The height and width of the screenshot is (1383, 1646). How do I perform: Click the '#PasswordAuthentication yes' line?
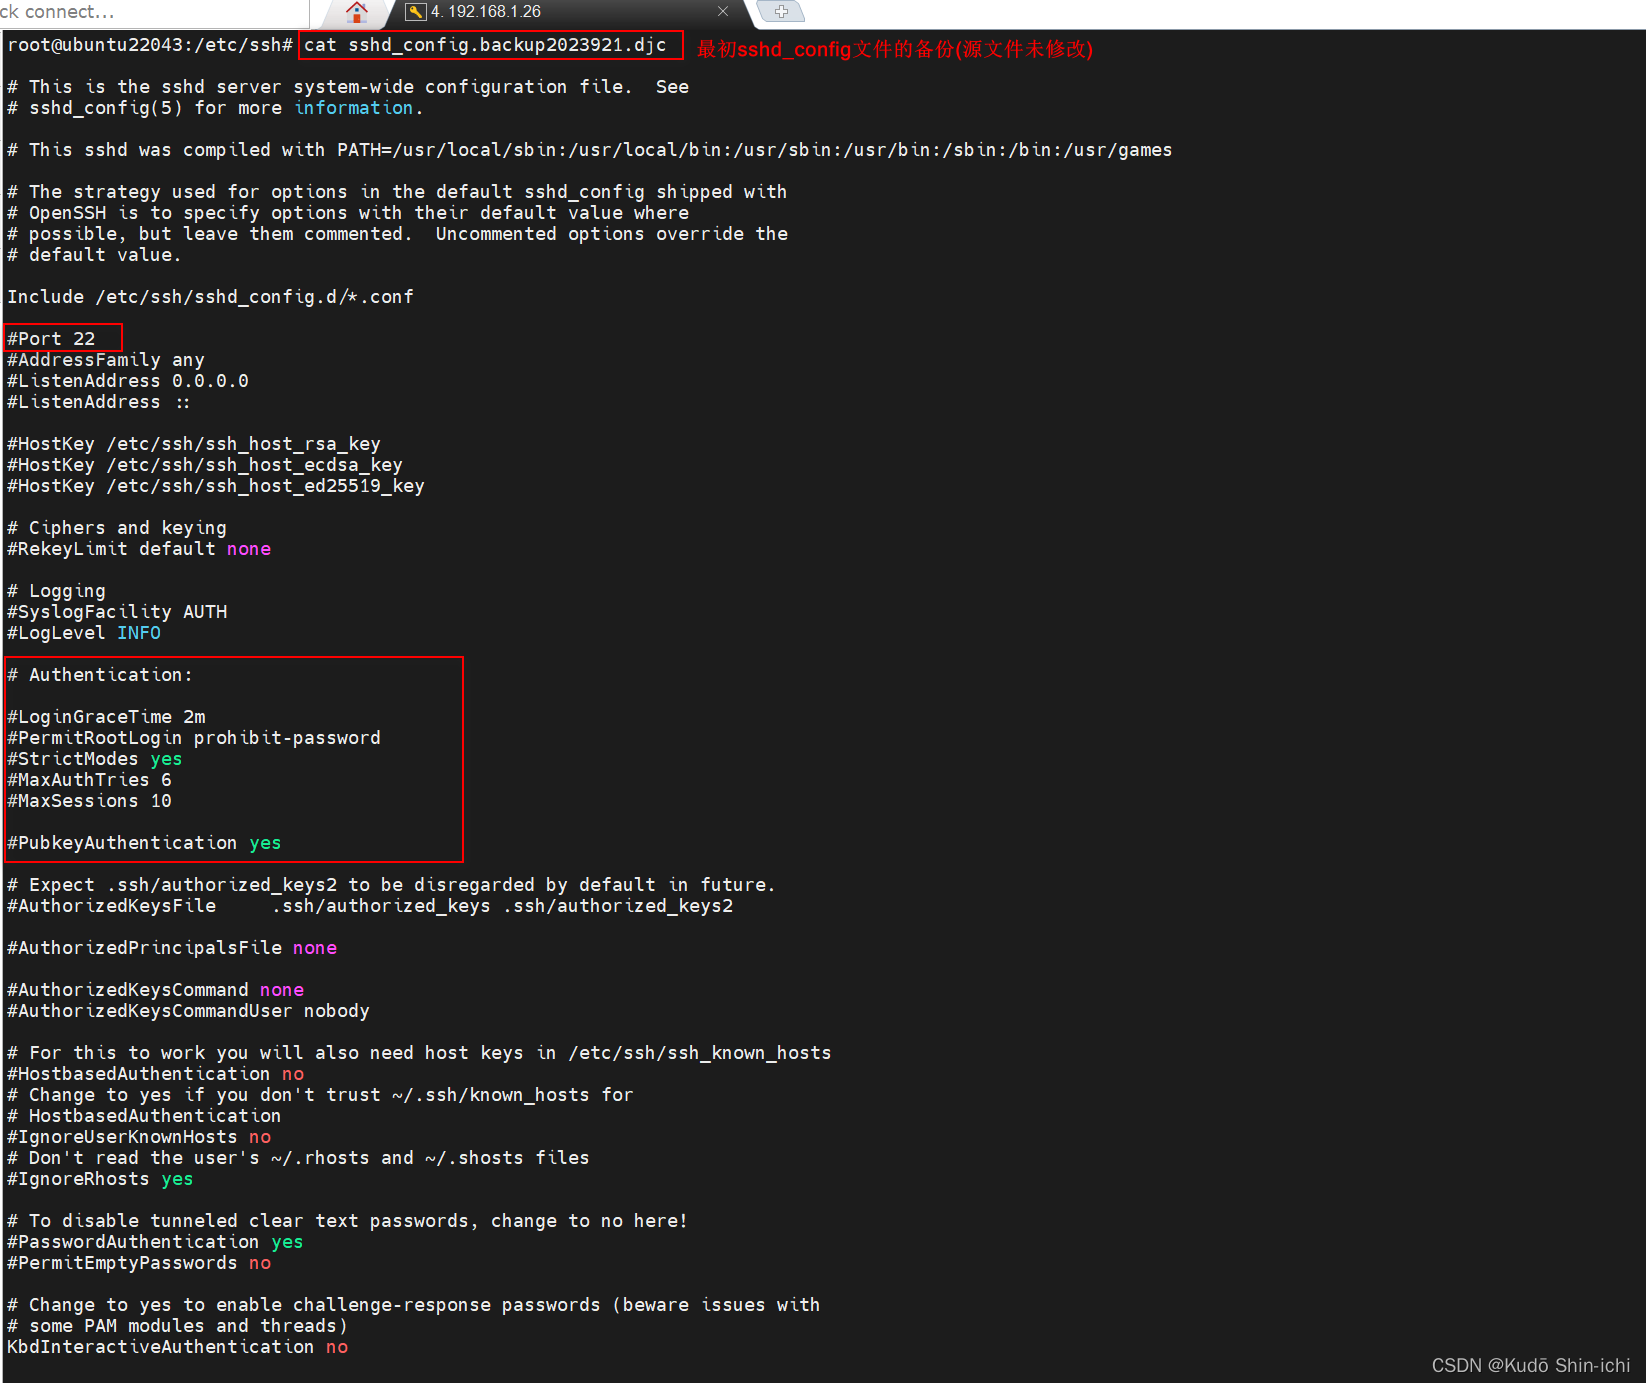155,1242
